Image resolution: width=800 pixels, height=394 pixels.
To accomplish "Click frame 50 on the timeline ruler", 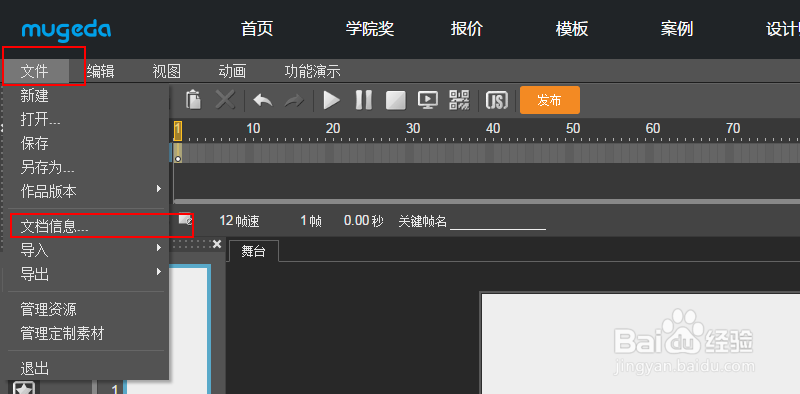I will point(573,129).
